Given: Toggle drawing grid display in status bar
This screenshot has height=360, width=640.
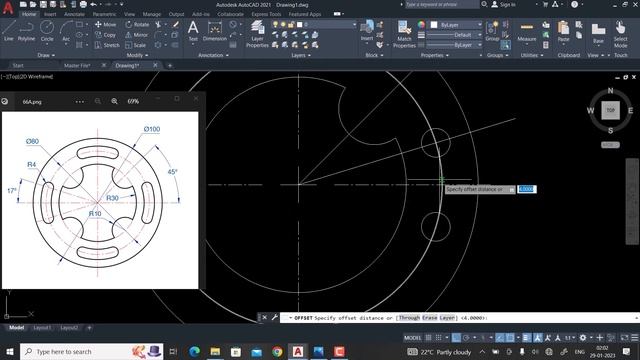Looking at the screenshot, I should [x=428, y=338].
